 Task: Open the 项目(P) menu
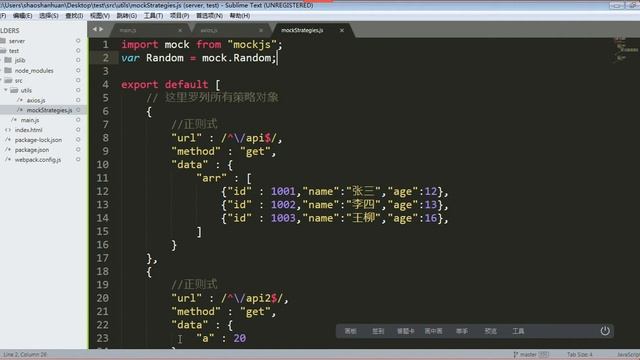pyautogui.click(x=179, y=16)
